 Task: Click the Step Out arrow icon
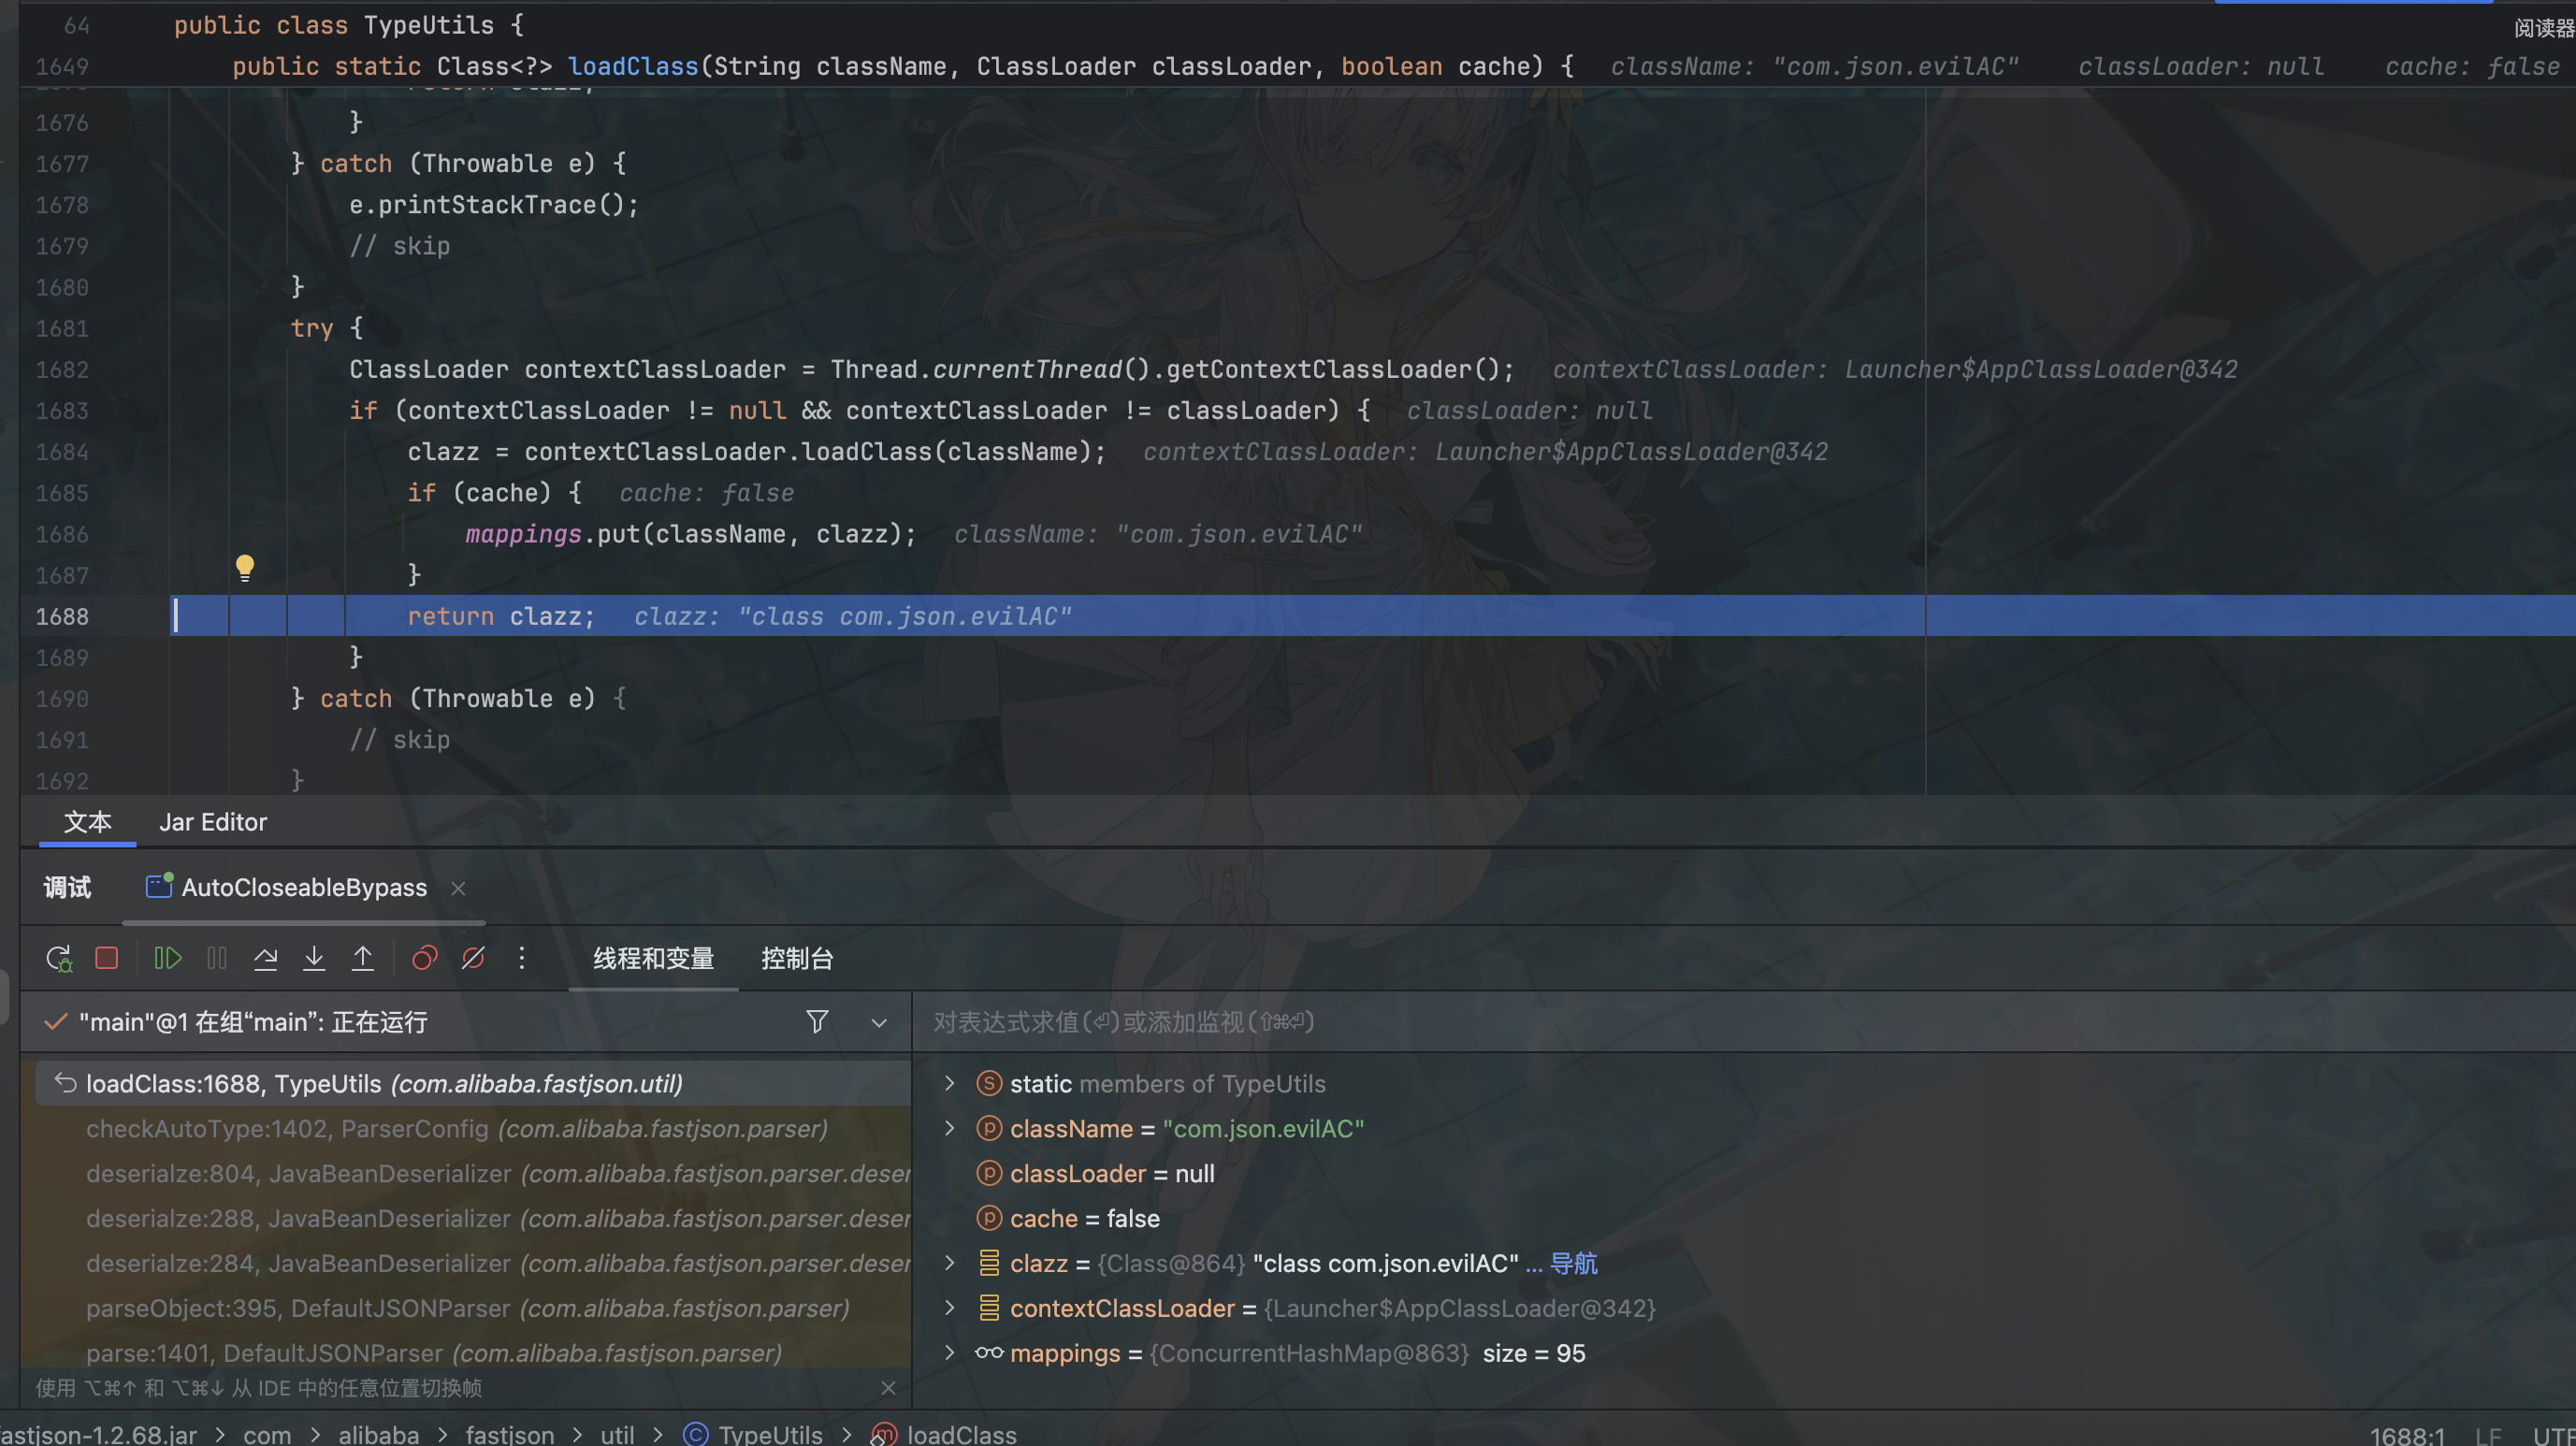(x=363, y=958)
